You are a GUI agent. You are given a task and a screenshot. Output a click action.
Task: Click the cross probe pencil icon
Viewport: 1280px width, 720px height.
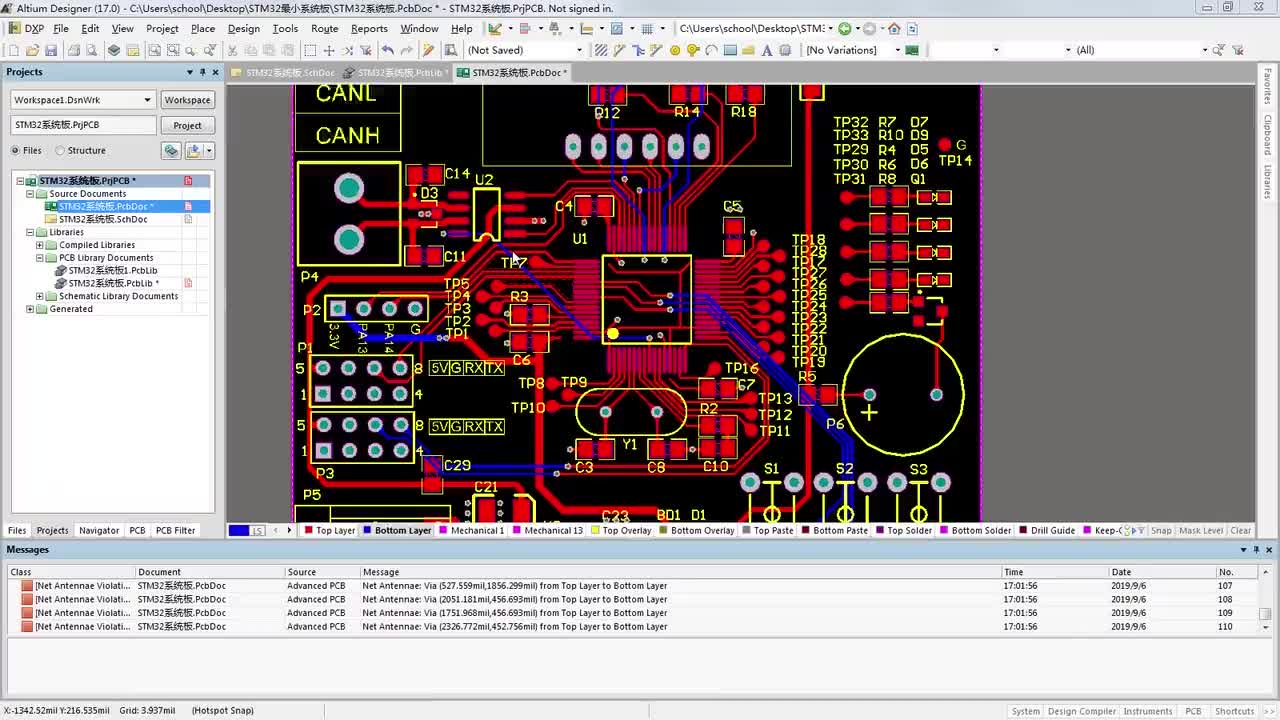(x=428, y=50)
